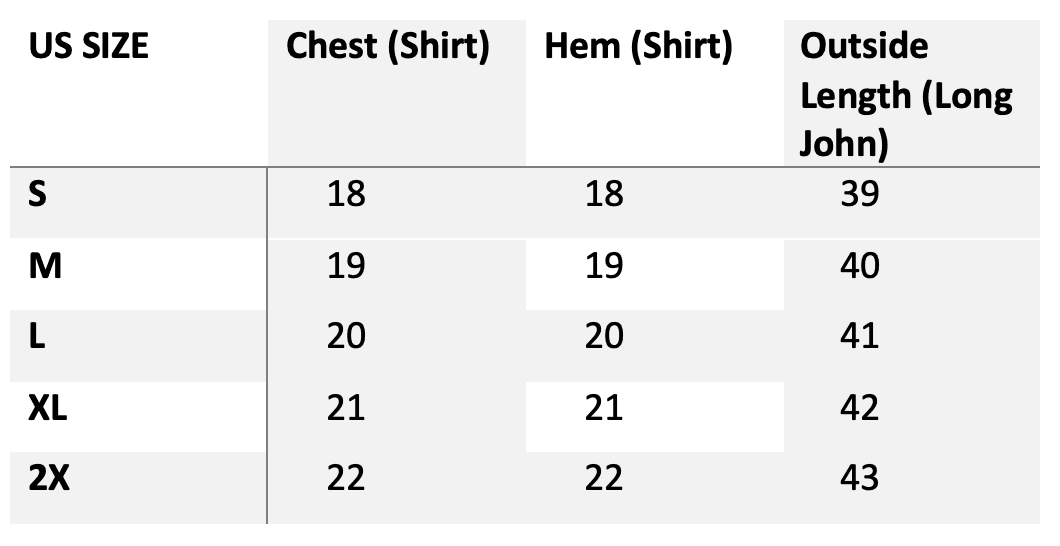Click hem value 19 for size M
Viewport: 1060px width, 546px height.
[x=604, y=266]
